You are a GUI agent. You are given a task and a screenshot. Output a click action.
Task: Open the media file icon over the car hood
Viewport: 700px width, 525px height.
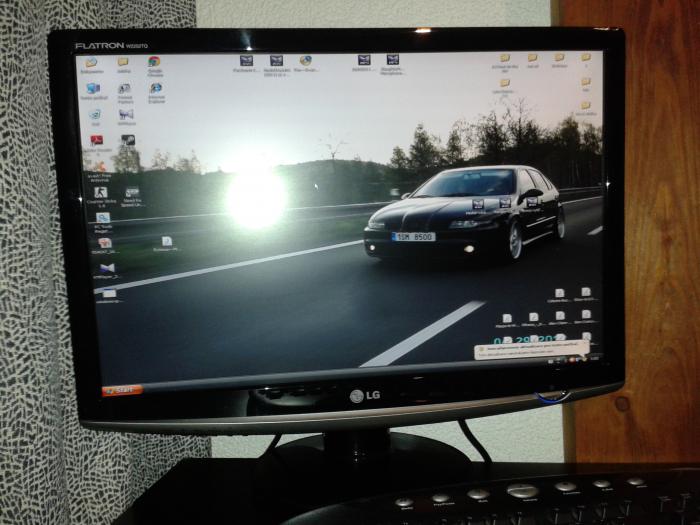click(478, 203)
